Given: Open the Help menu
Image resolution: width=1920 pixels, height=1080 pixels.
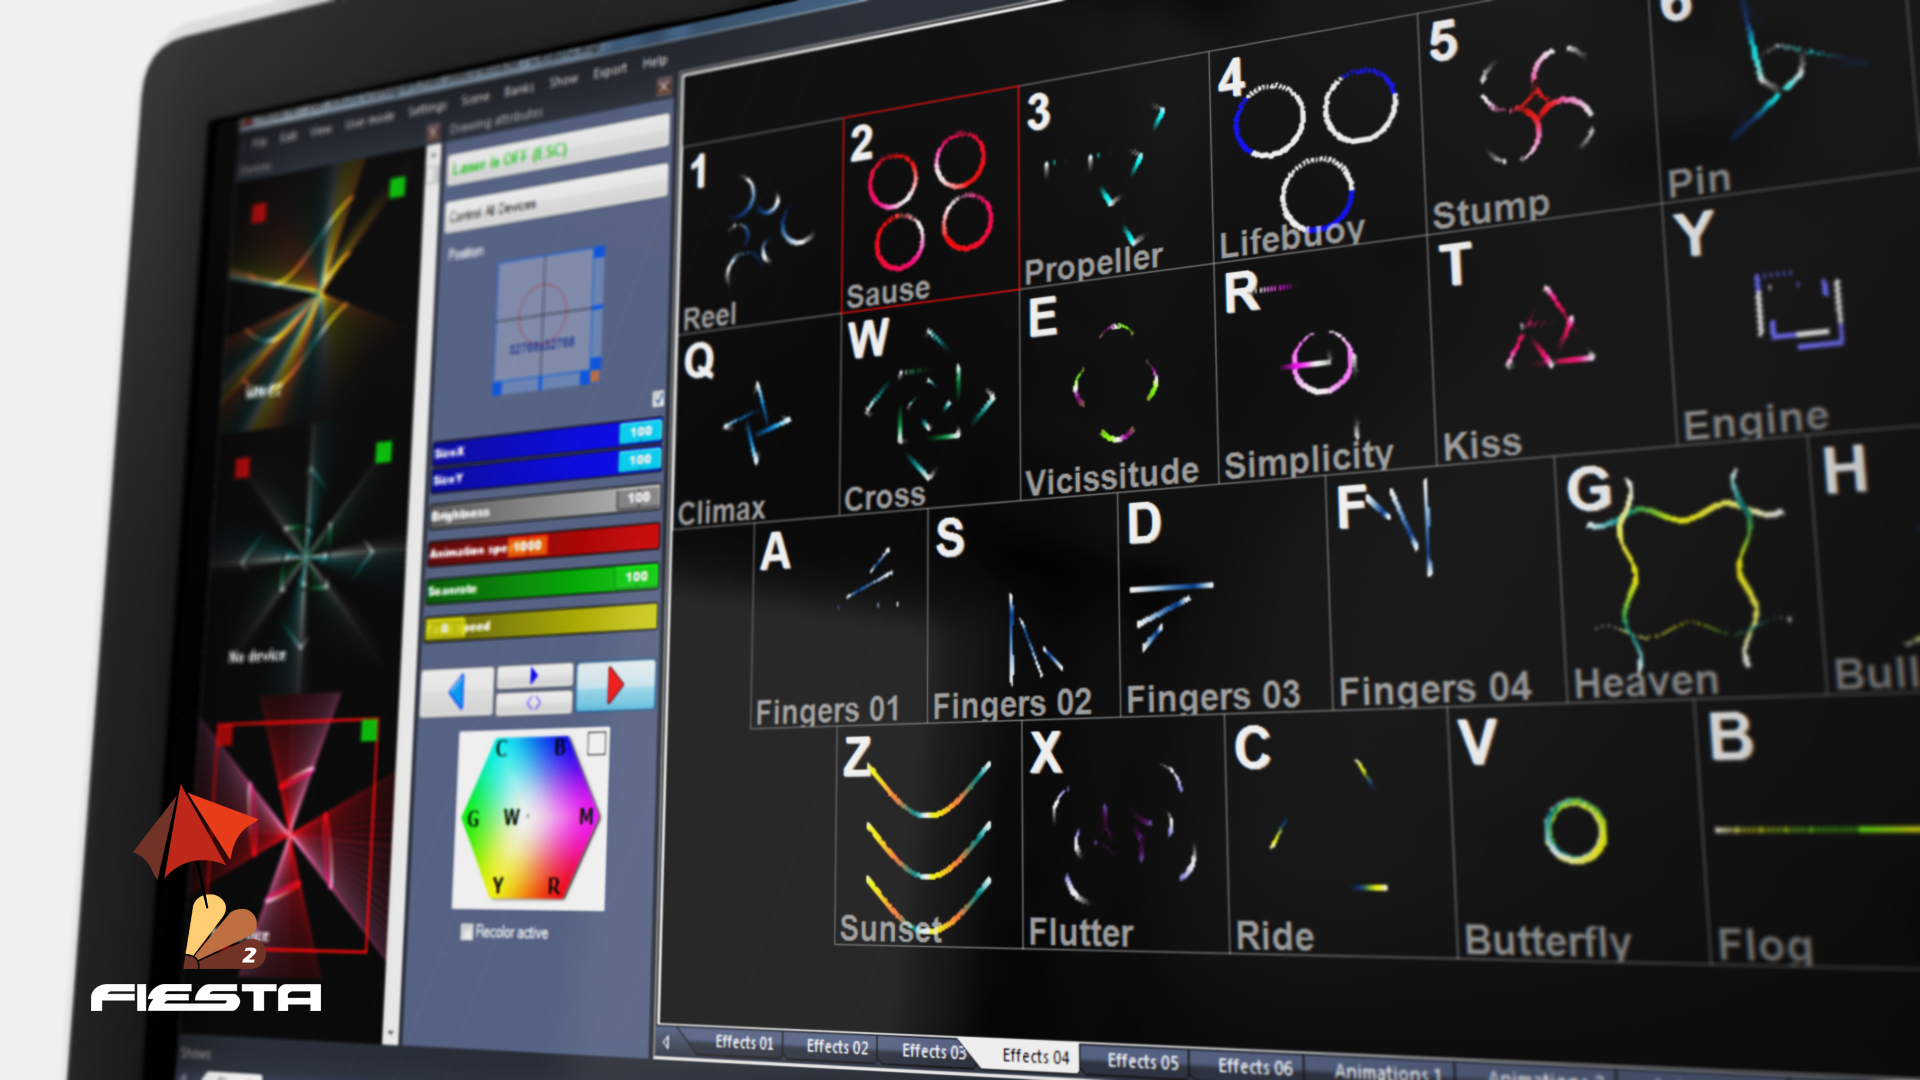Looking at the screenshot, I should point(654,62).
